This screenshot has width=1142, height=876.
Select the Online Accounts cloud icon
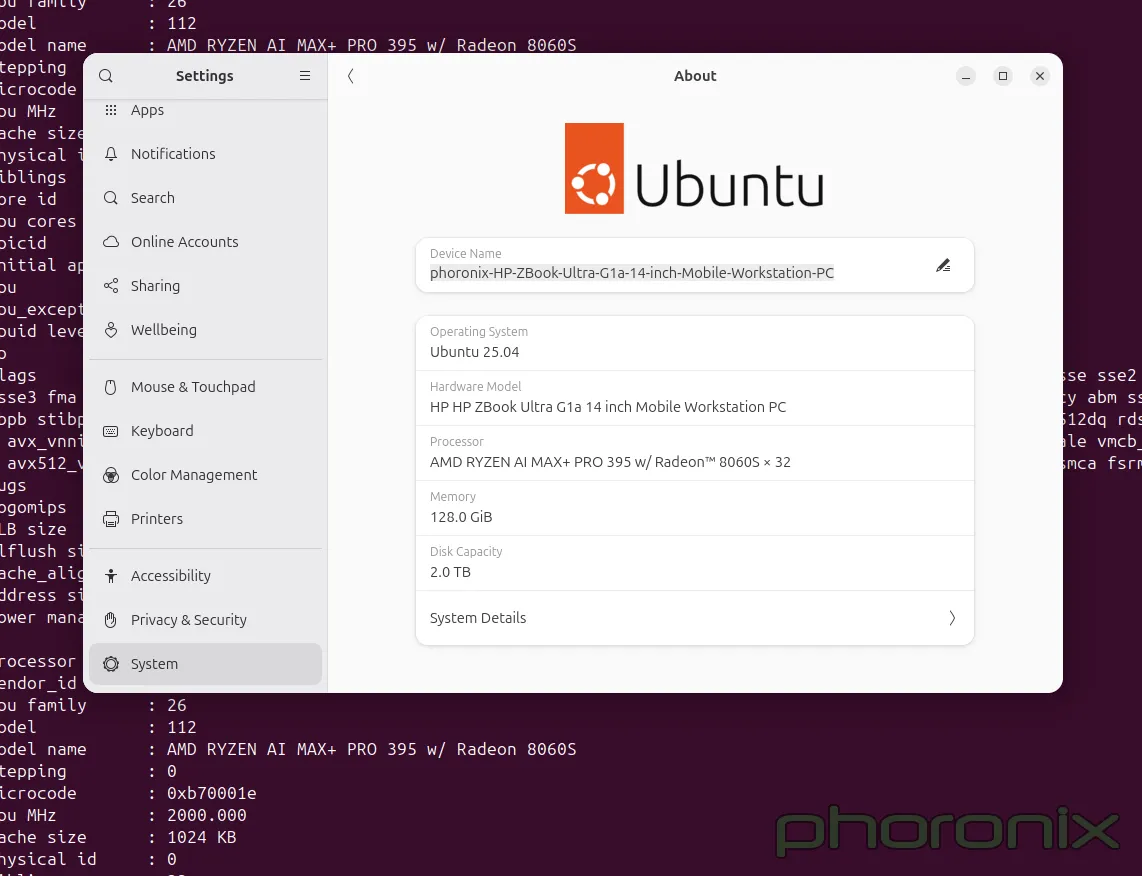(110, 242)
